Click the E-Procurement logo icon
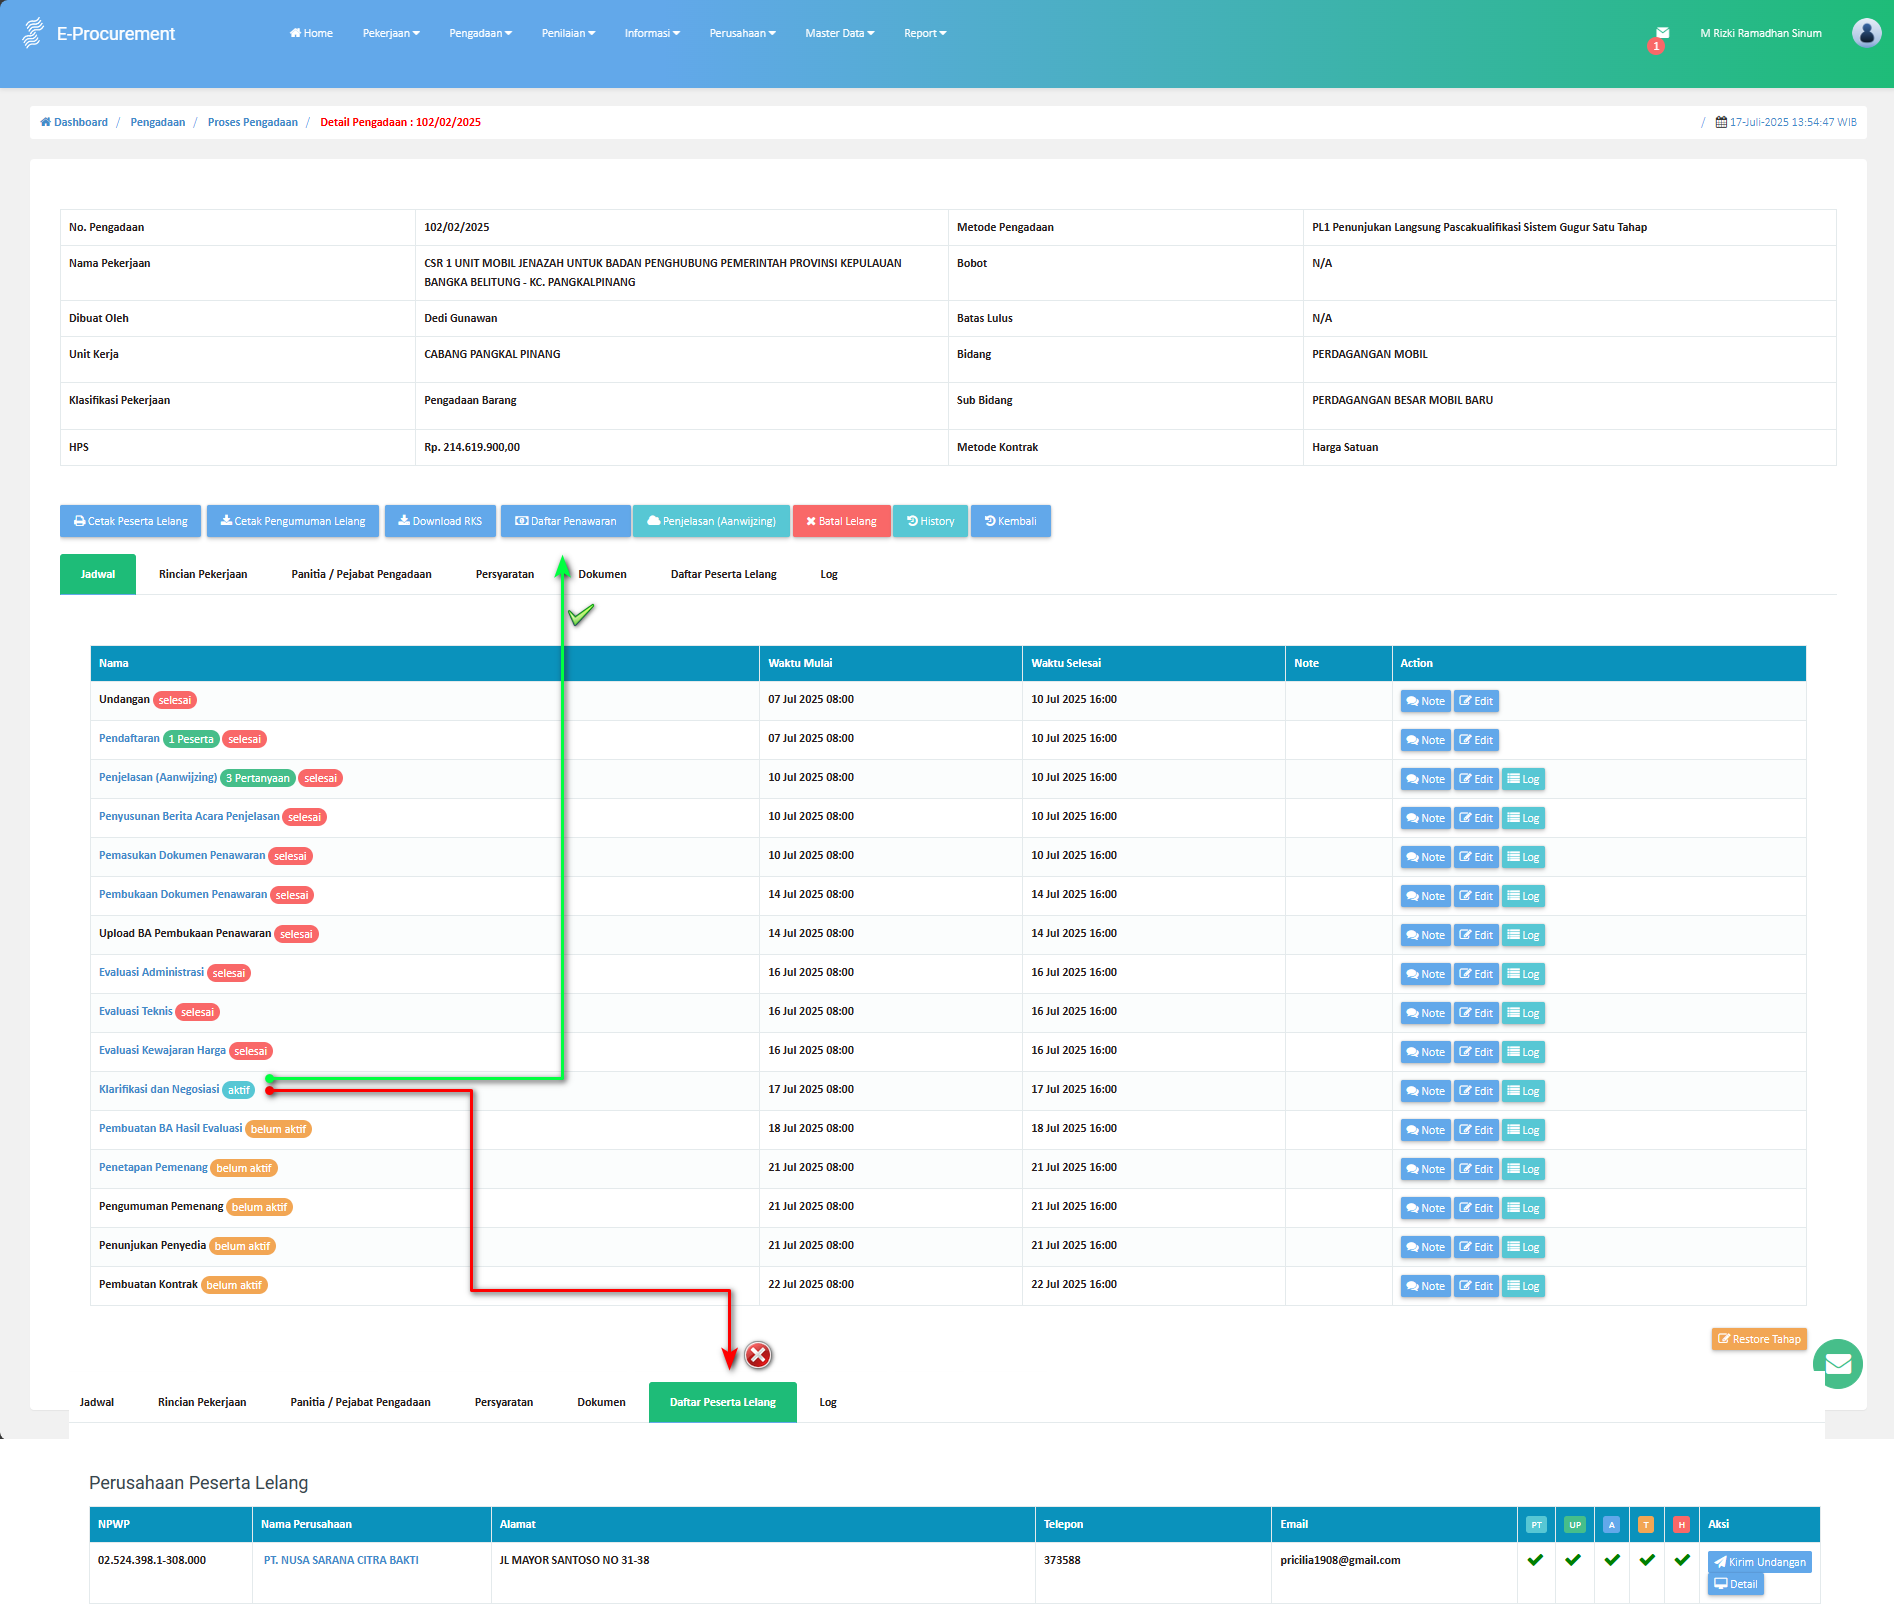Screen dimensions: 1894x1617 (33, 33)
